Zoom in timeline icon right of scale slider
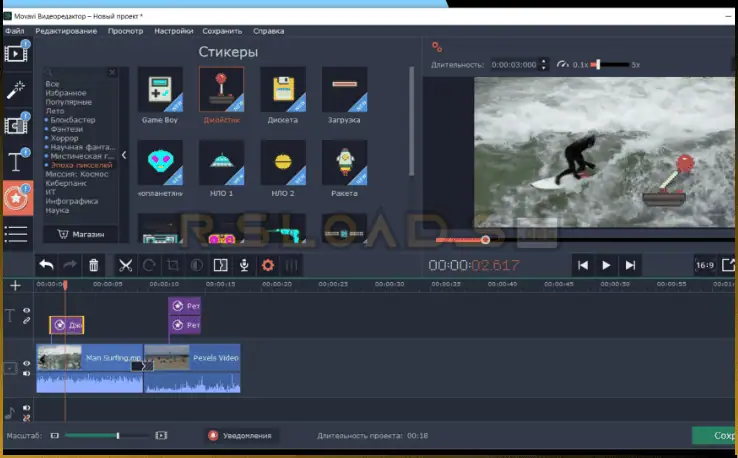 tap(161, 435)
